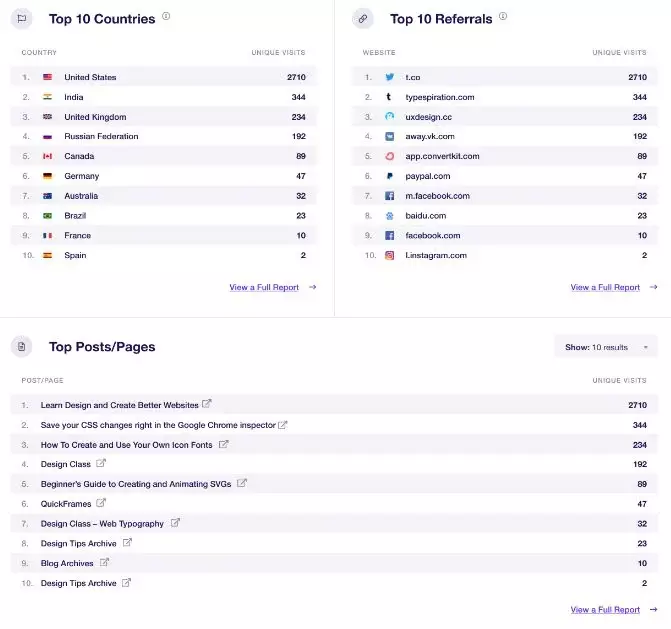Open View a Full Report under Top Posts/Pages
This screenshot has height=629, width=671.
605,609
